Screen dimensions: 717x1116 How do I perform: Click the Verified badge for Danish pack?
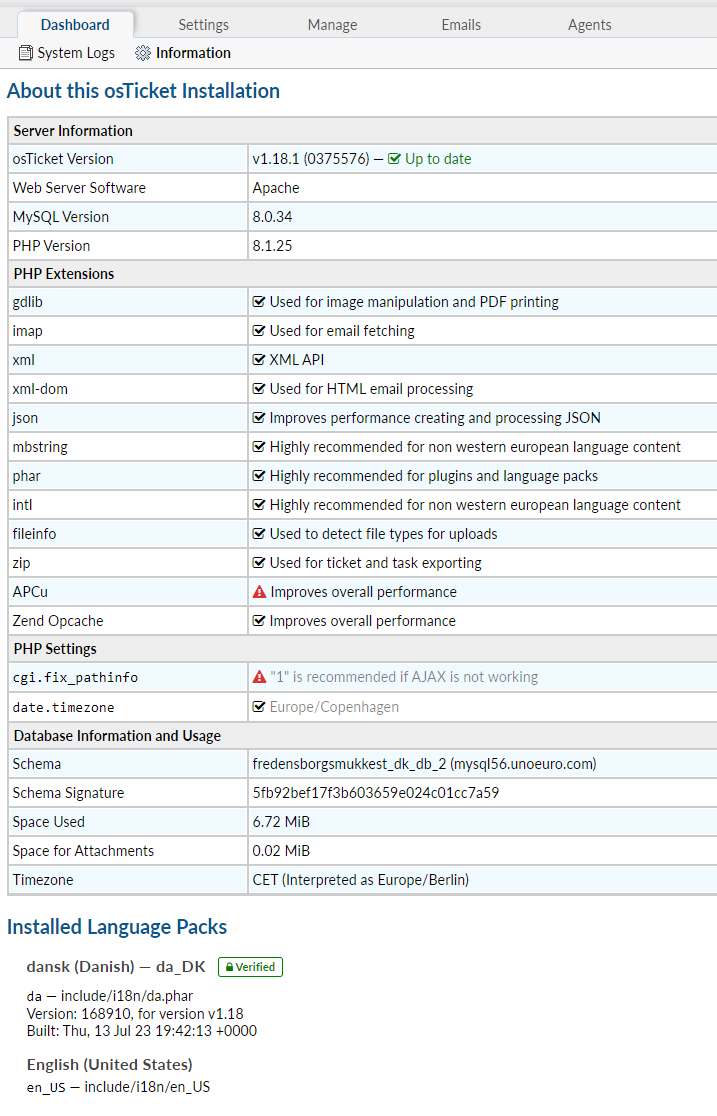pyautogui.click(x=251, y=967)
